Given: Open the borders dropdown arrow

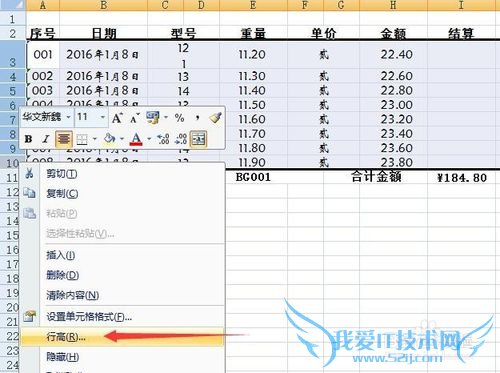Looking at the screenshot, I should coord(95,139).
